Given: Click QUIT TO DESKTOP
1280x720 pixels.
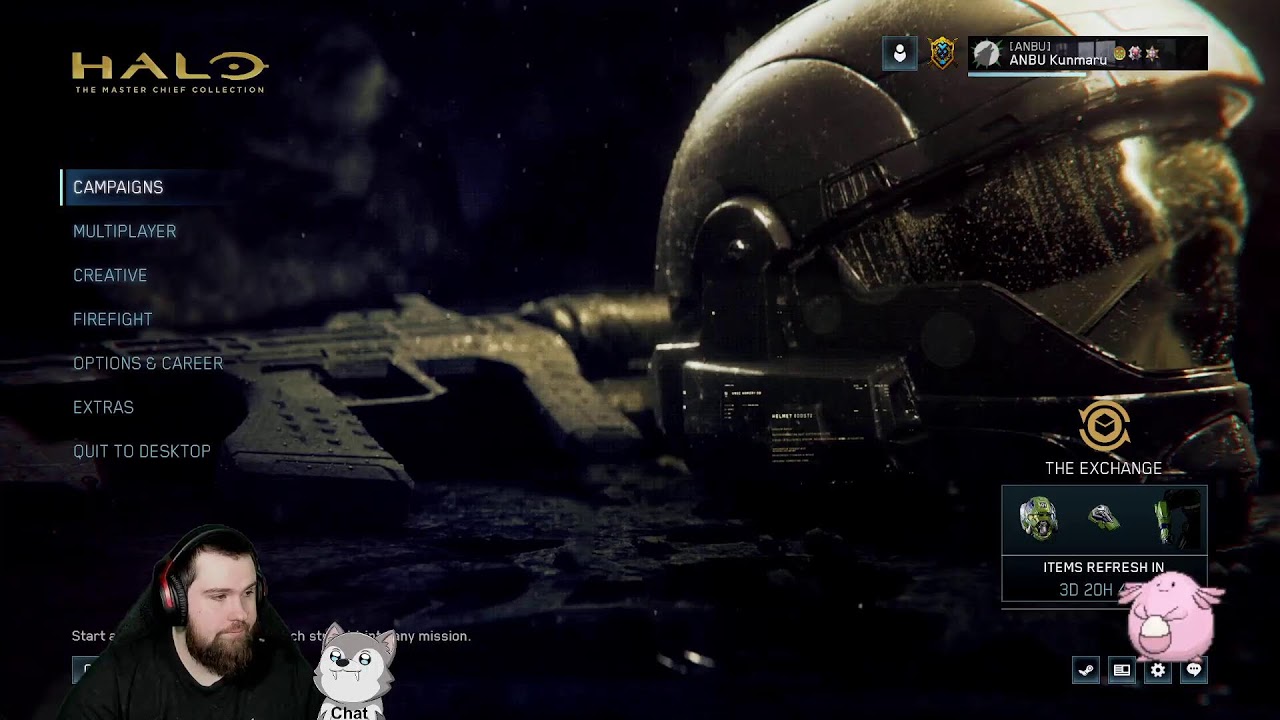Looking at the screenshot, I should click(x=142, y=451).
